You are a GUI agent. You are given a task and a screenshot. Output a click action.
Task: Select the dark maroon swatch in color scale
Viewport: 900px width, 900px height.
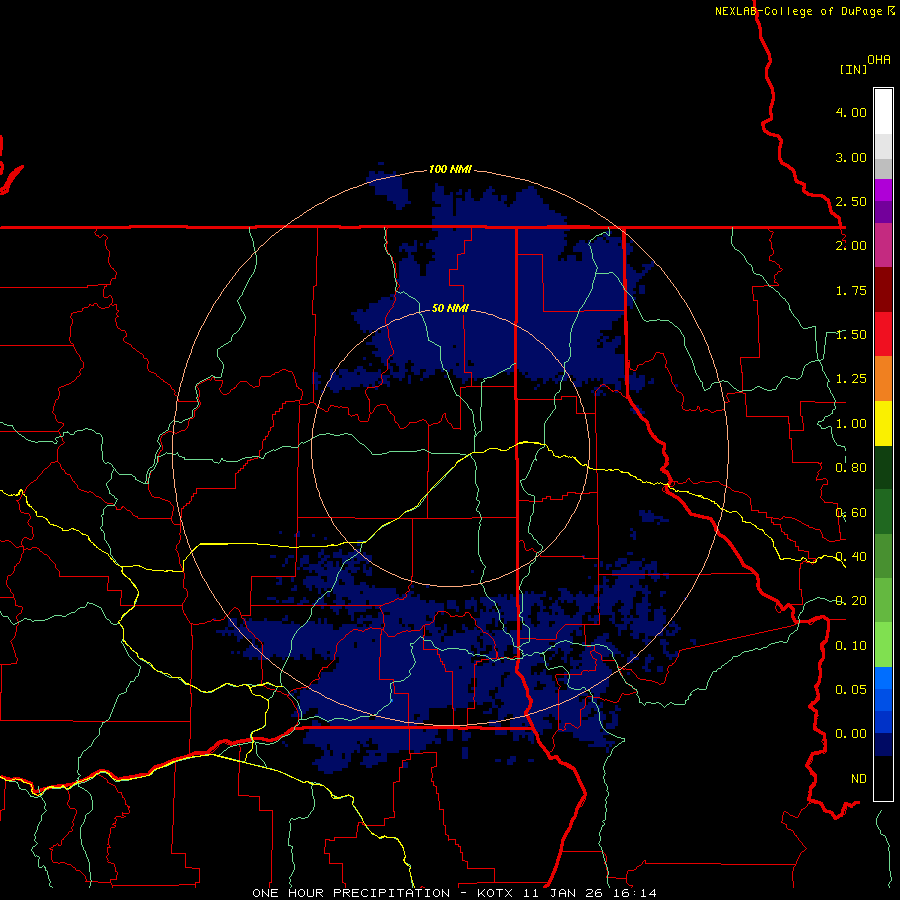coord(883,290)
